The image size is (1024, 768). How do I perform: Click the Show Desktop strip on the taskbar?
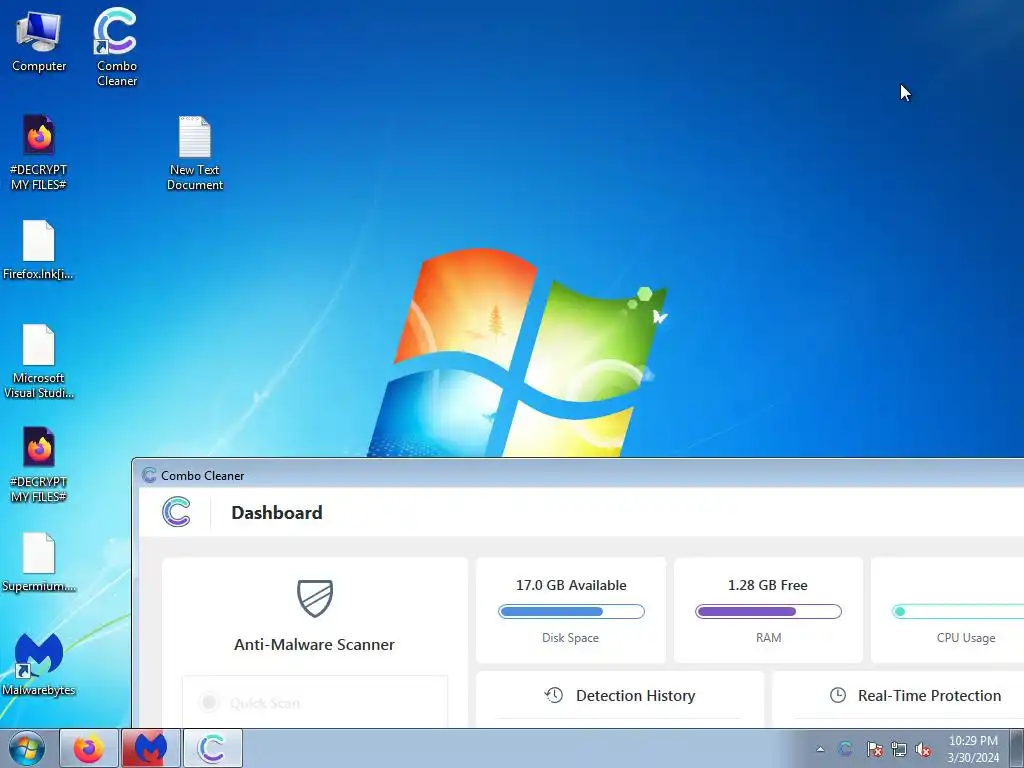coord(1017,748)
